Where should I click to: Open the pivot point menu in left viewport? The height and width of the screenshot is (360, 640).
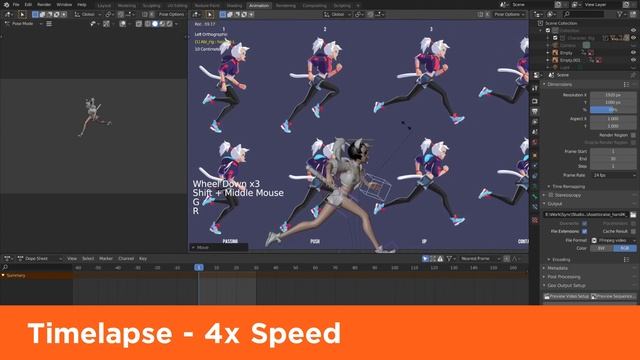[x=109, y=14]
